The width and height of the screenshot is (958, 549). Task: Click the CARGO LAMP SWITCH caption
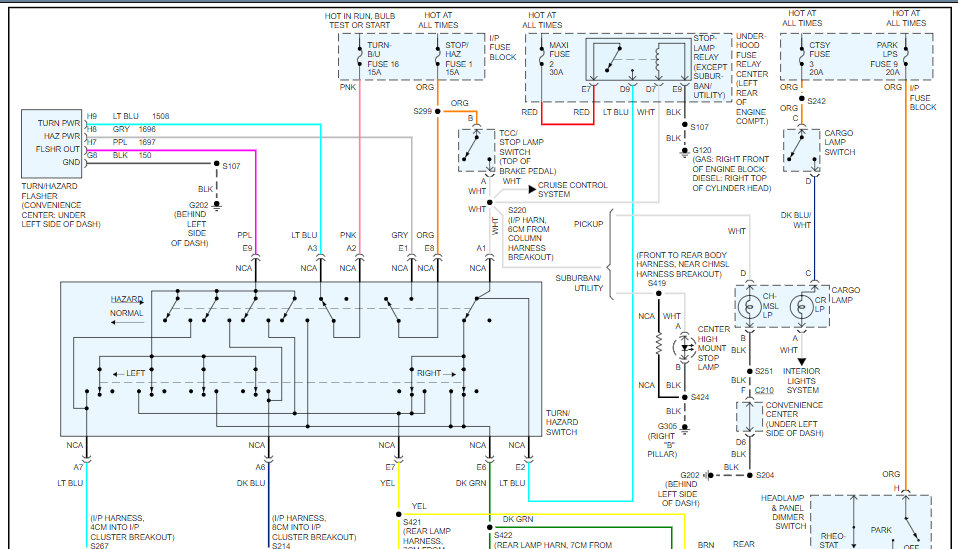pyautogui.click(x=839, y=142)
